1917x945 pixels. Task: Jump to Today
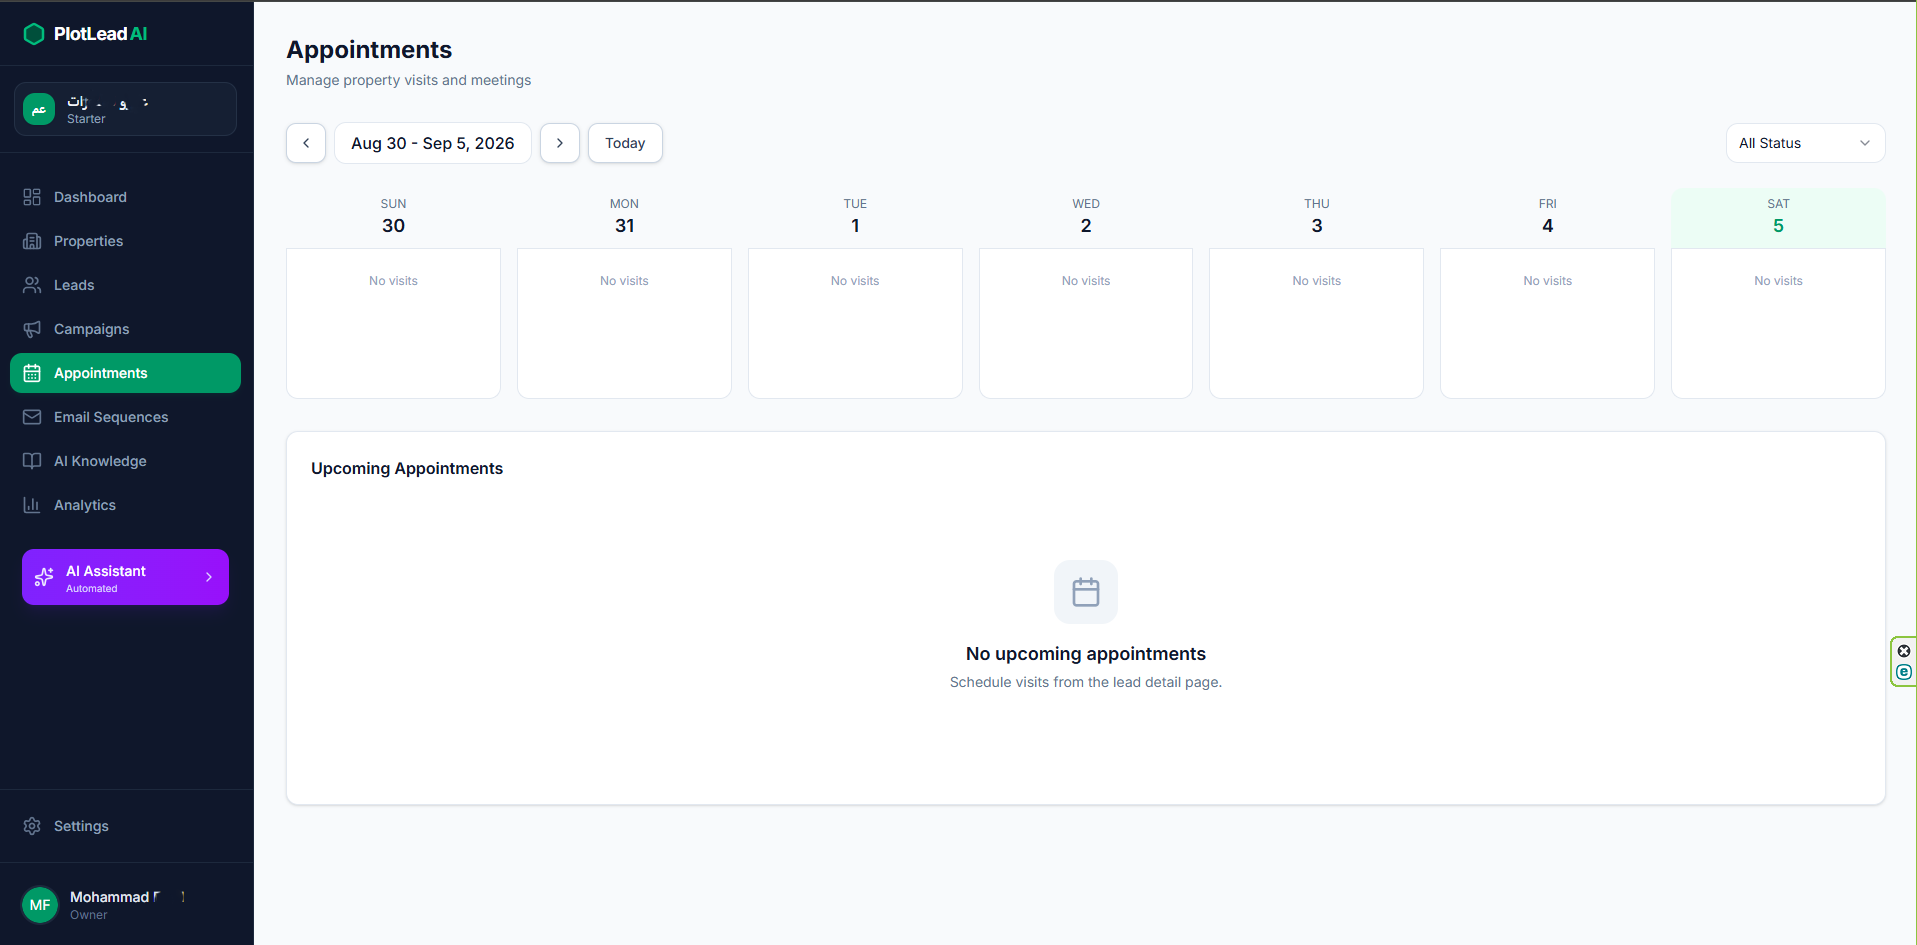[x=625, y=143]
